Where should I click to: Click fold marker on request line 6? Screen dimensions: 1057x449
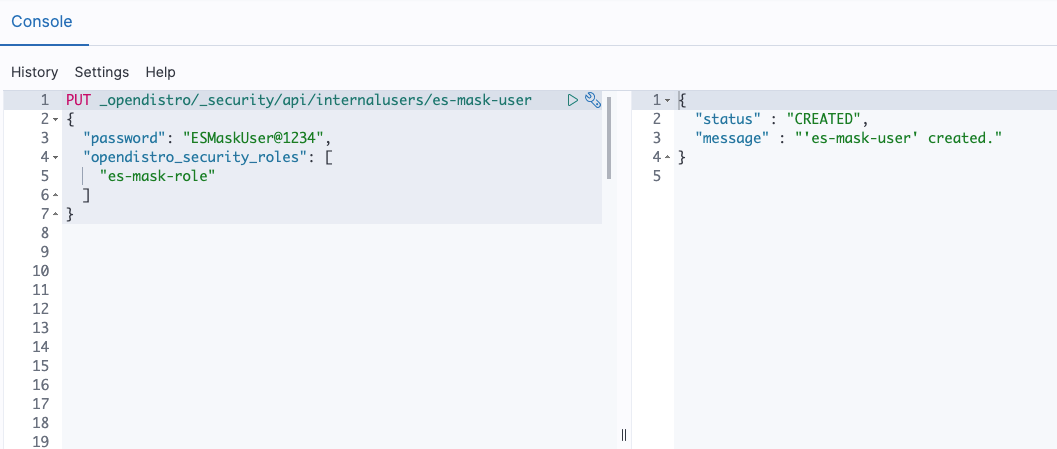(x=55, y=196)
